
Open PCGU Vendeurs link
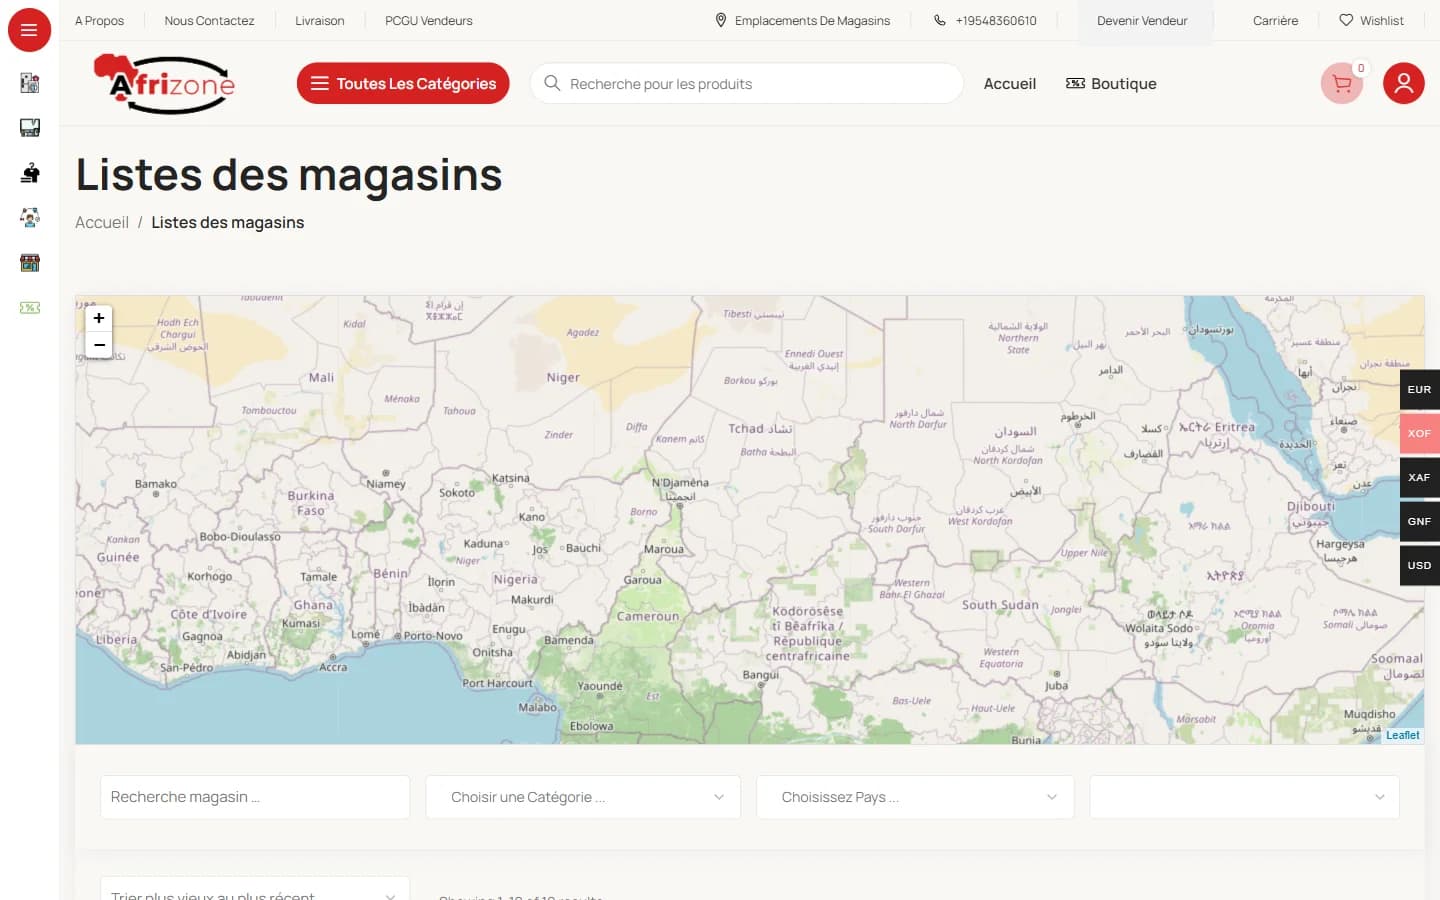(x=429, y=20)
